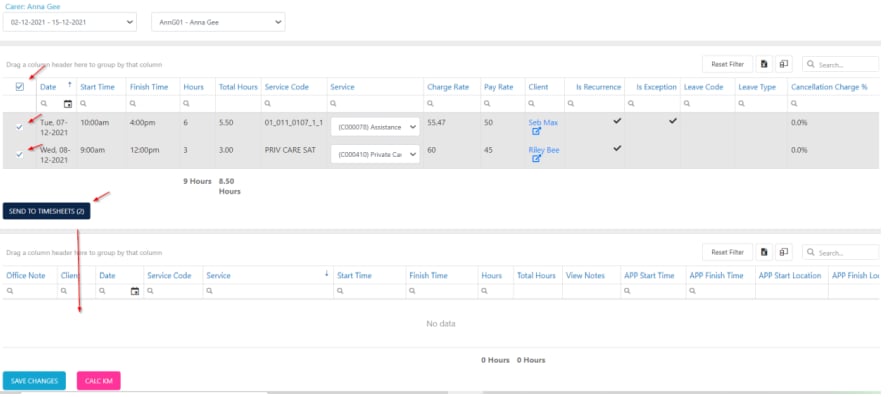Click search icon in lower Service Code filter
The height and width of the screenshot is (397, 888).
(x=151, y=291)
